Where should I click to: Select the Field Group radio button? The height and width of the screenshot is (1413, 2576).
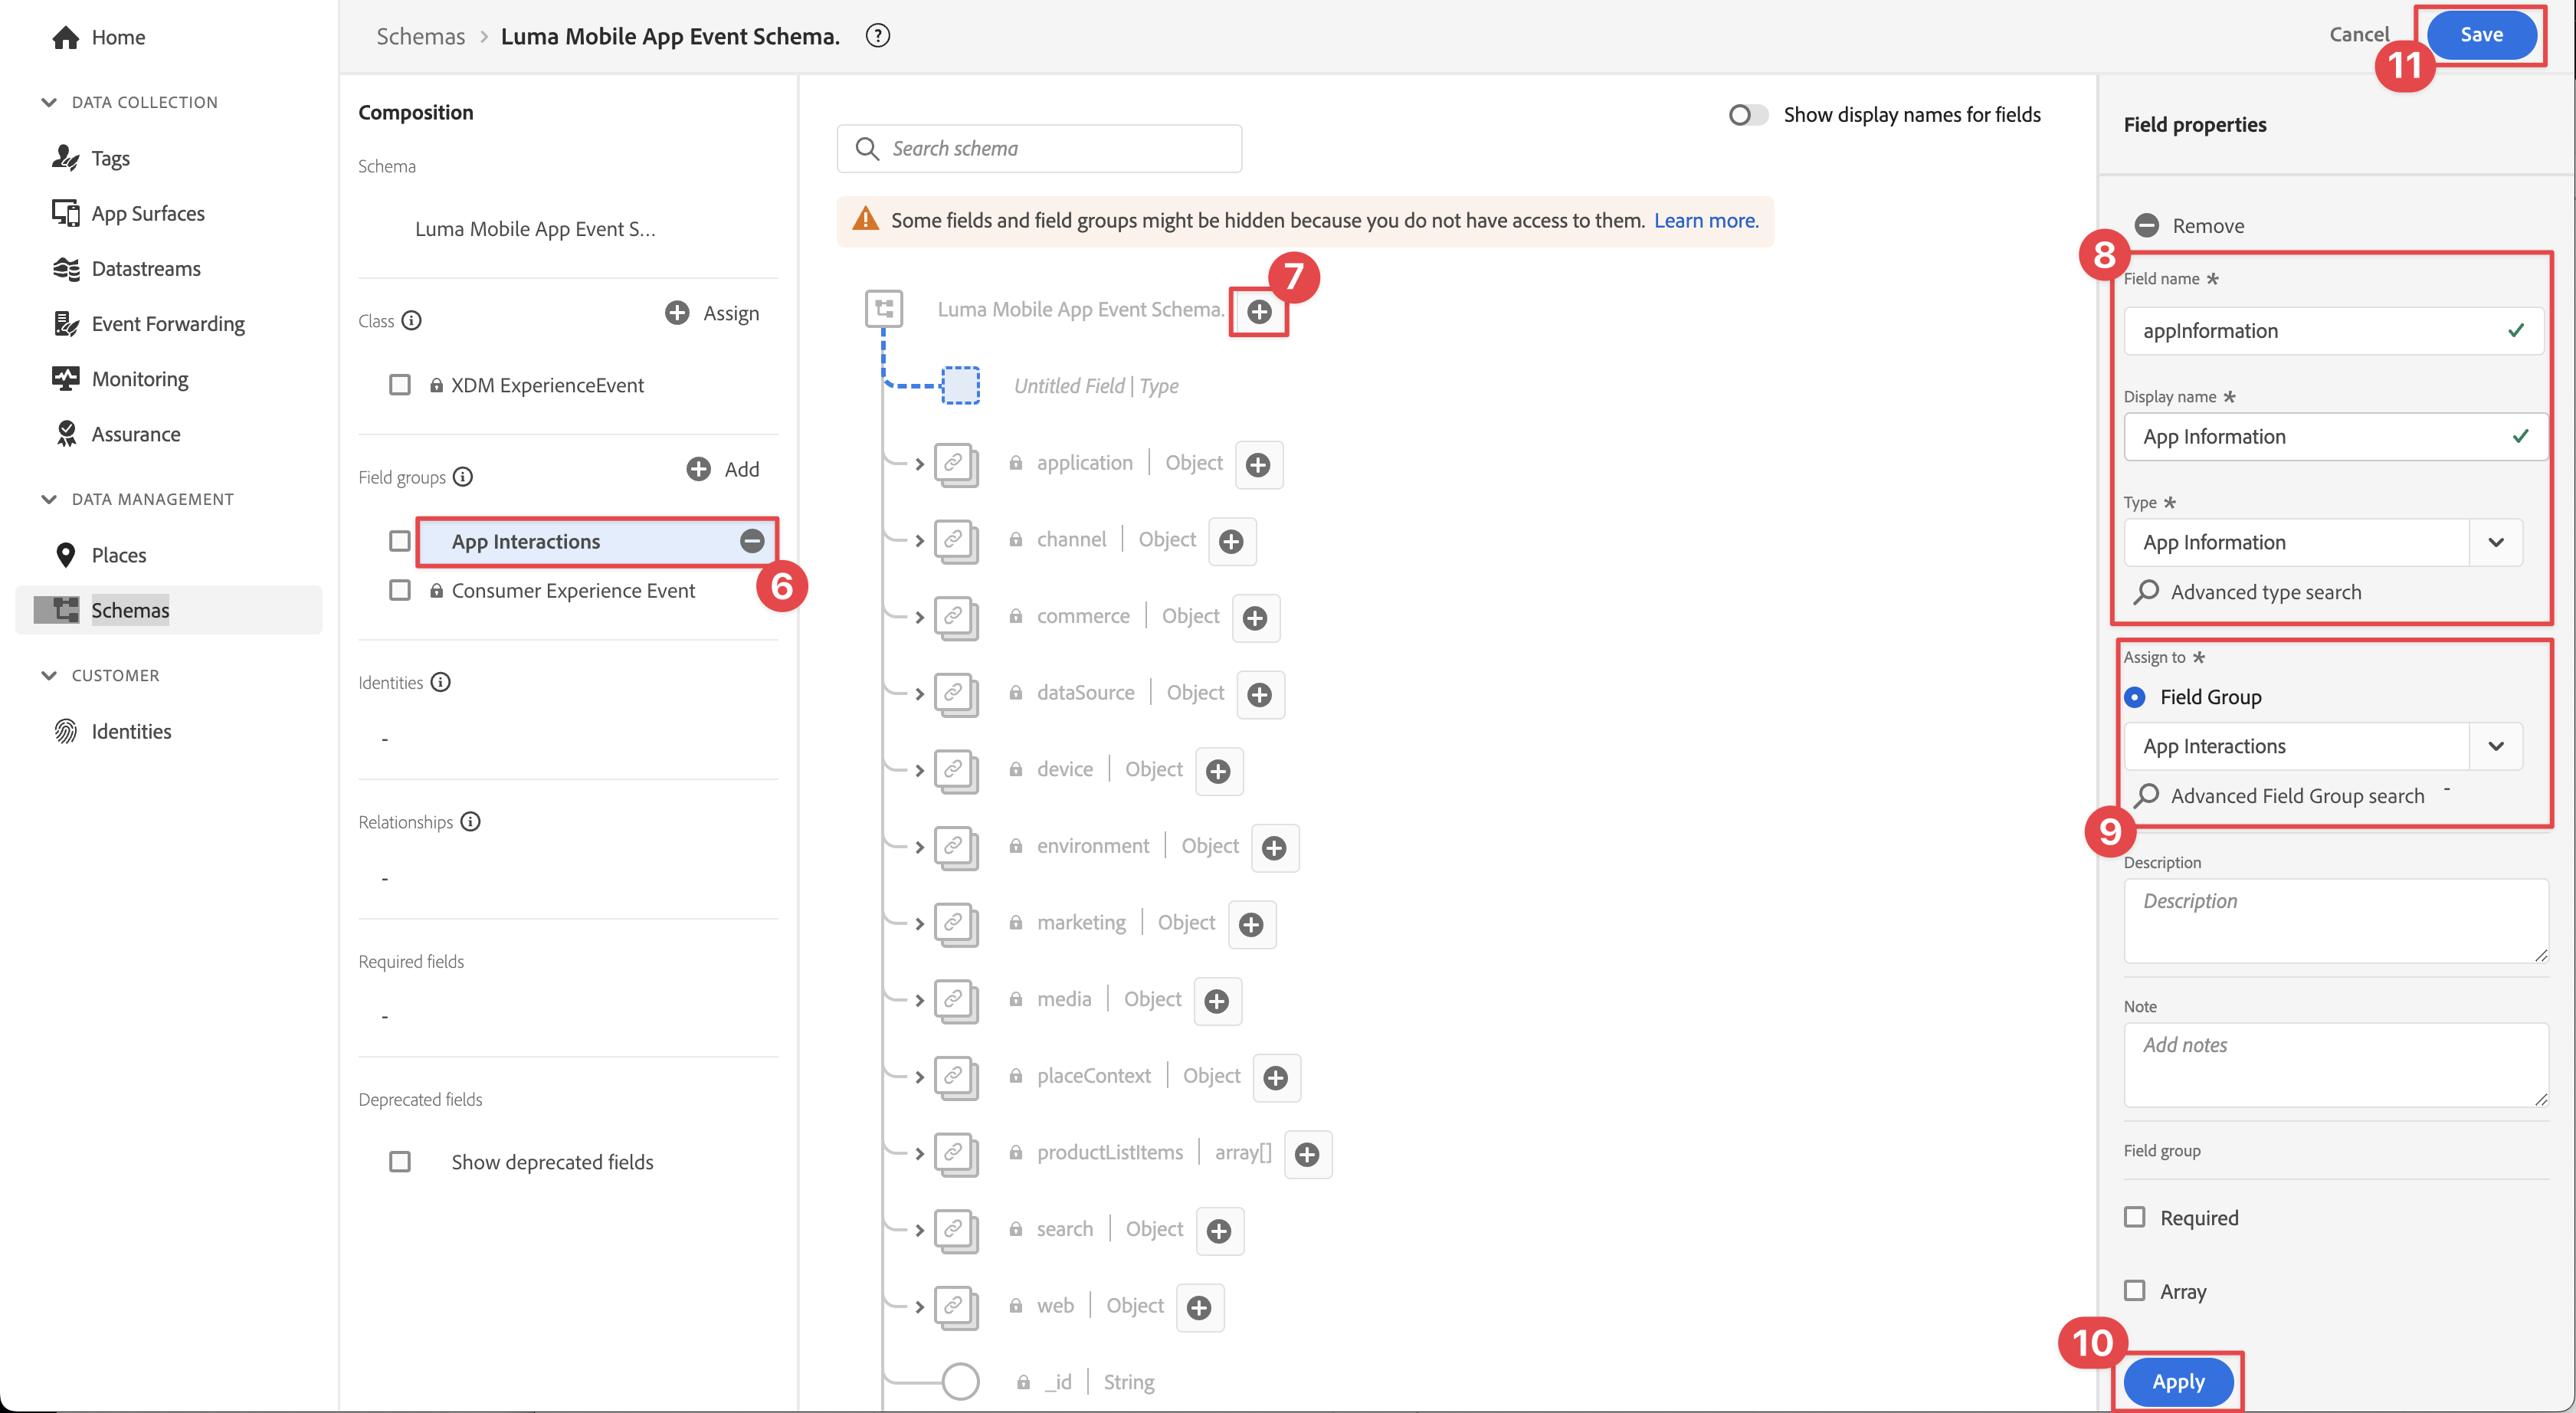coord(2135,697)
